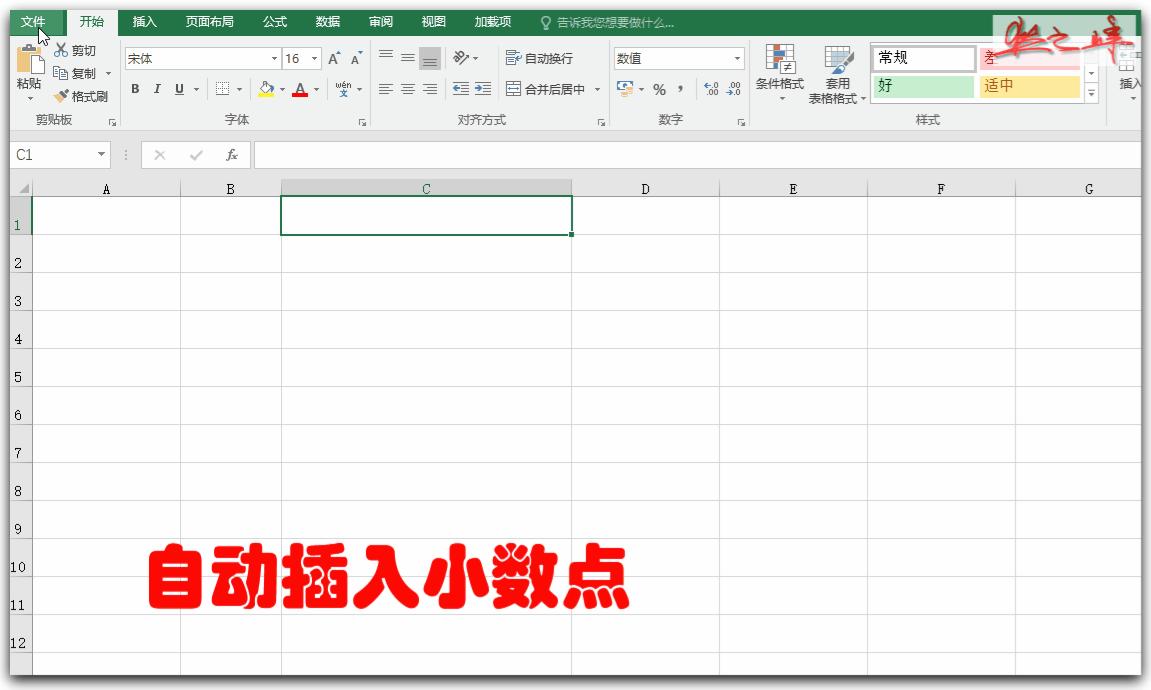Click the Insert Function (fx) icon
Image resolution: width=1151 pixels, height=690 pixels.
(x=230, y=155)
